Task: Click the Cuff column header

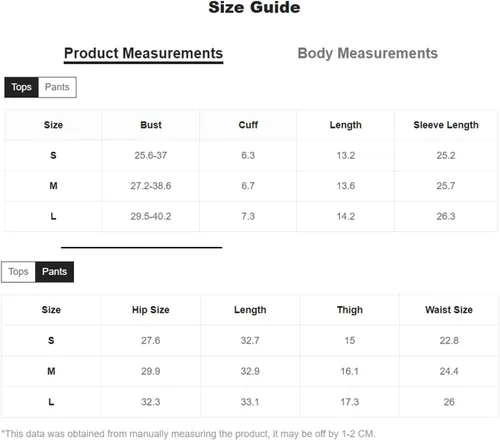Action: [248, 125]
